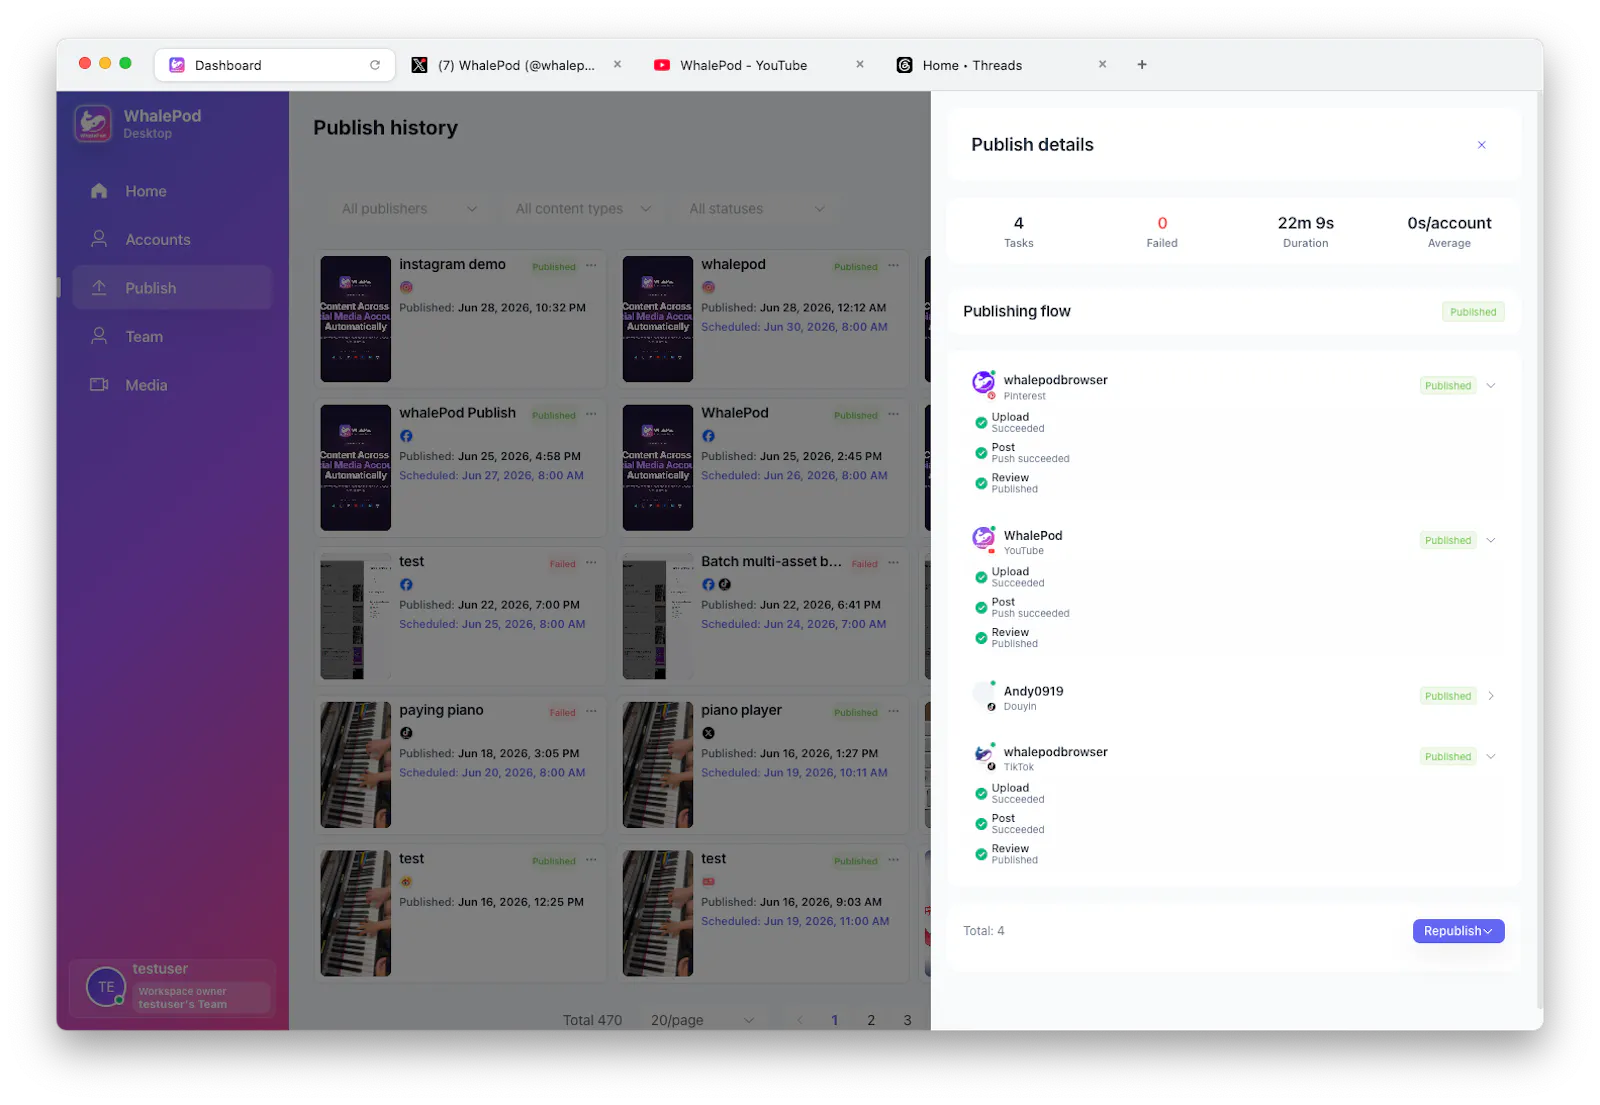This screenshot has height=1105, width=1600.
Task: Click TikTok icon on paying piano card
Action: pos(406,733)
